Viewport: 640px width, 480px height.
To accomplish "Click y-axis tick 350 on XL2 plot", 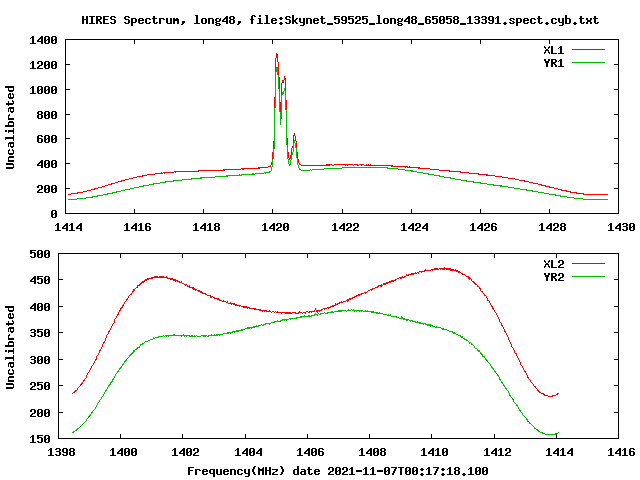I will 40,333.
